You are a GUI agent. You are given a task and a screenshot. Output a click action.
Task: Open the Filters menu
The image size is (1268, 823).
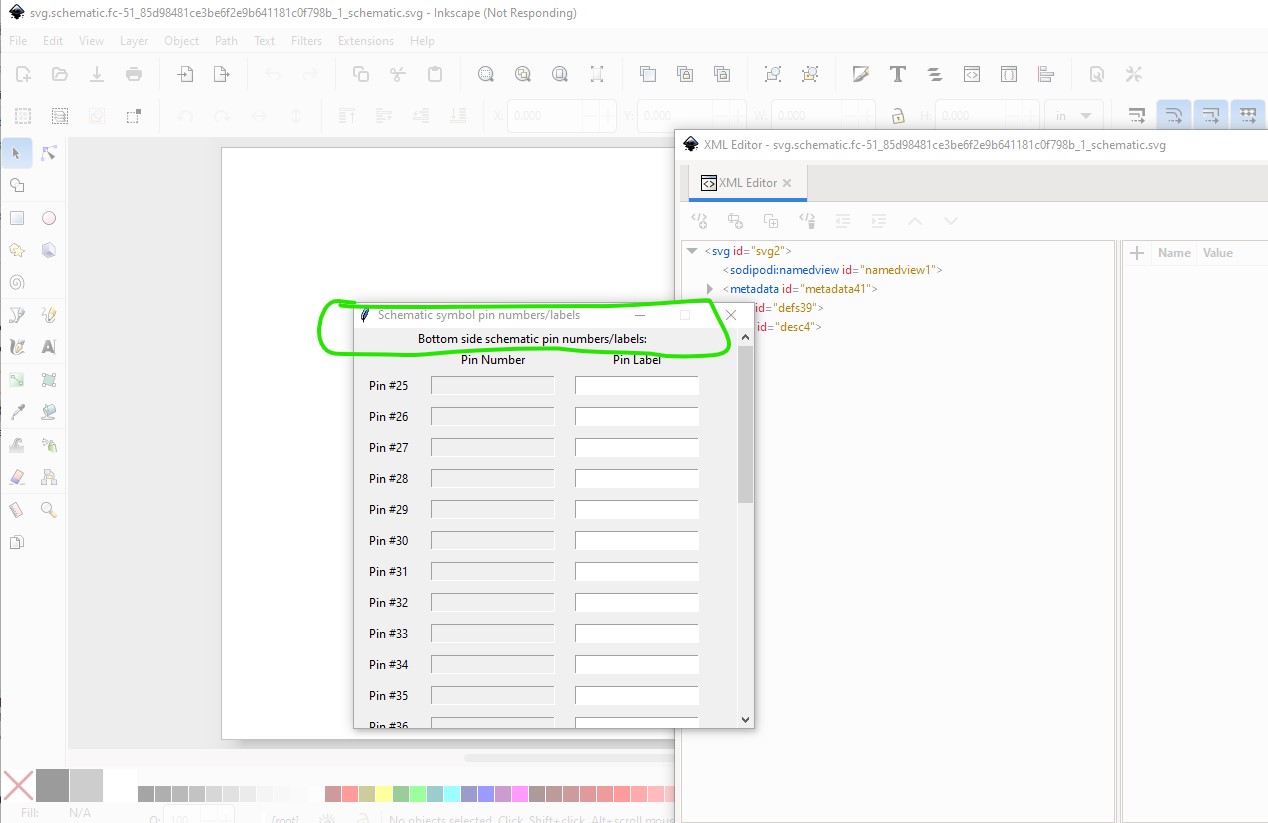click(307, 41)
